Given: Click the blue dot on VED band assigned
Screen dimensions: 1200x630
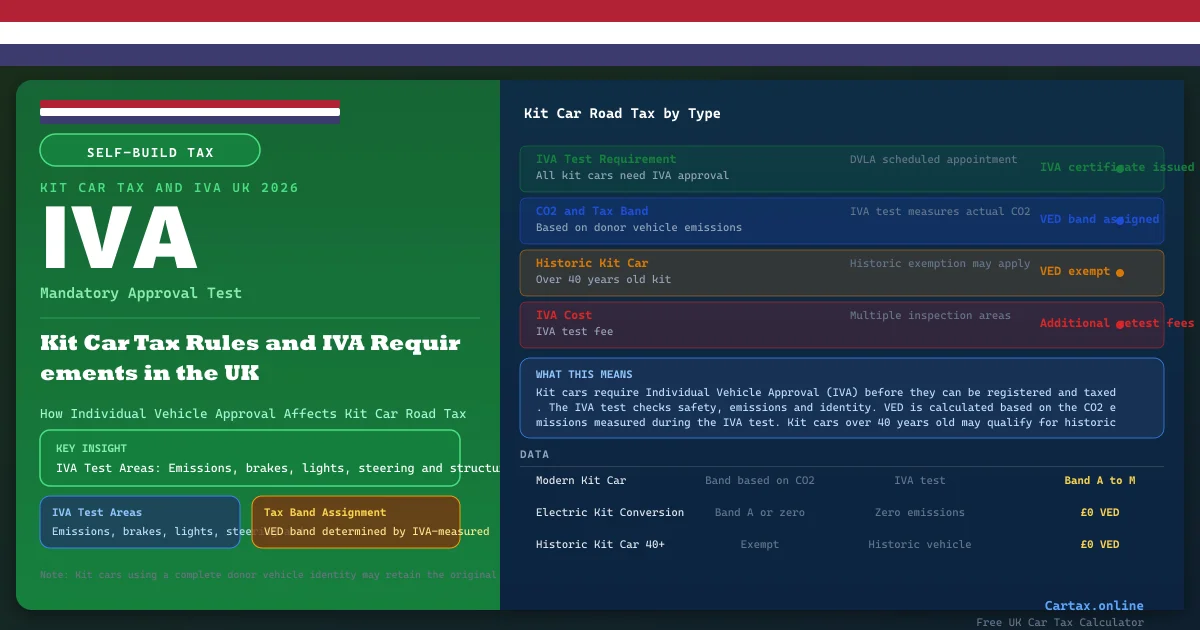Looking at the screenshot, I should pyautogui.click(x=1120, y=220).
